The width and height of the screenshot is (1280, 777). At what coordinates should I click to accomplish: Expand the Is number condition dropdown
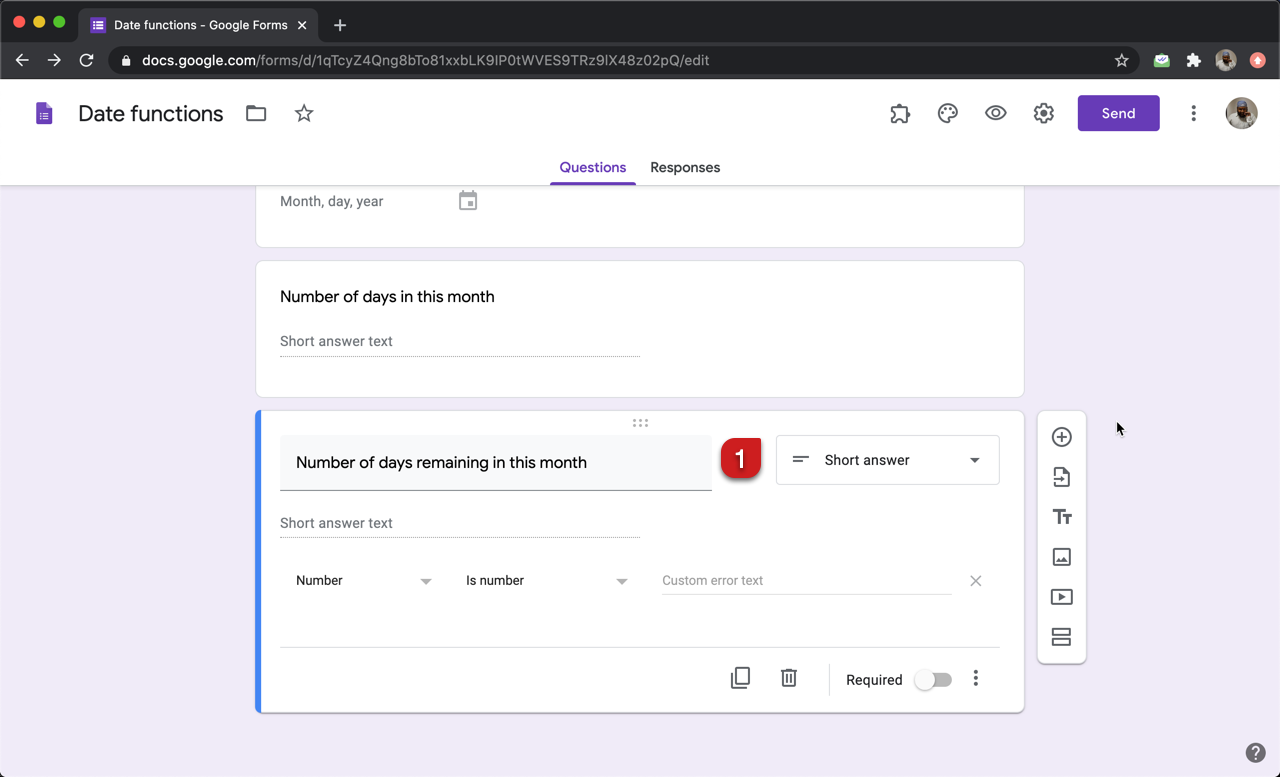point(548,580)
